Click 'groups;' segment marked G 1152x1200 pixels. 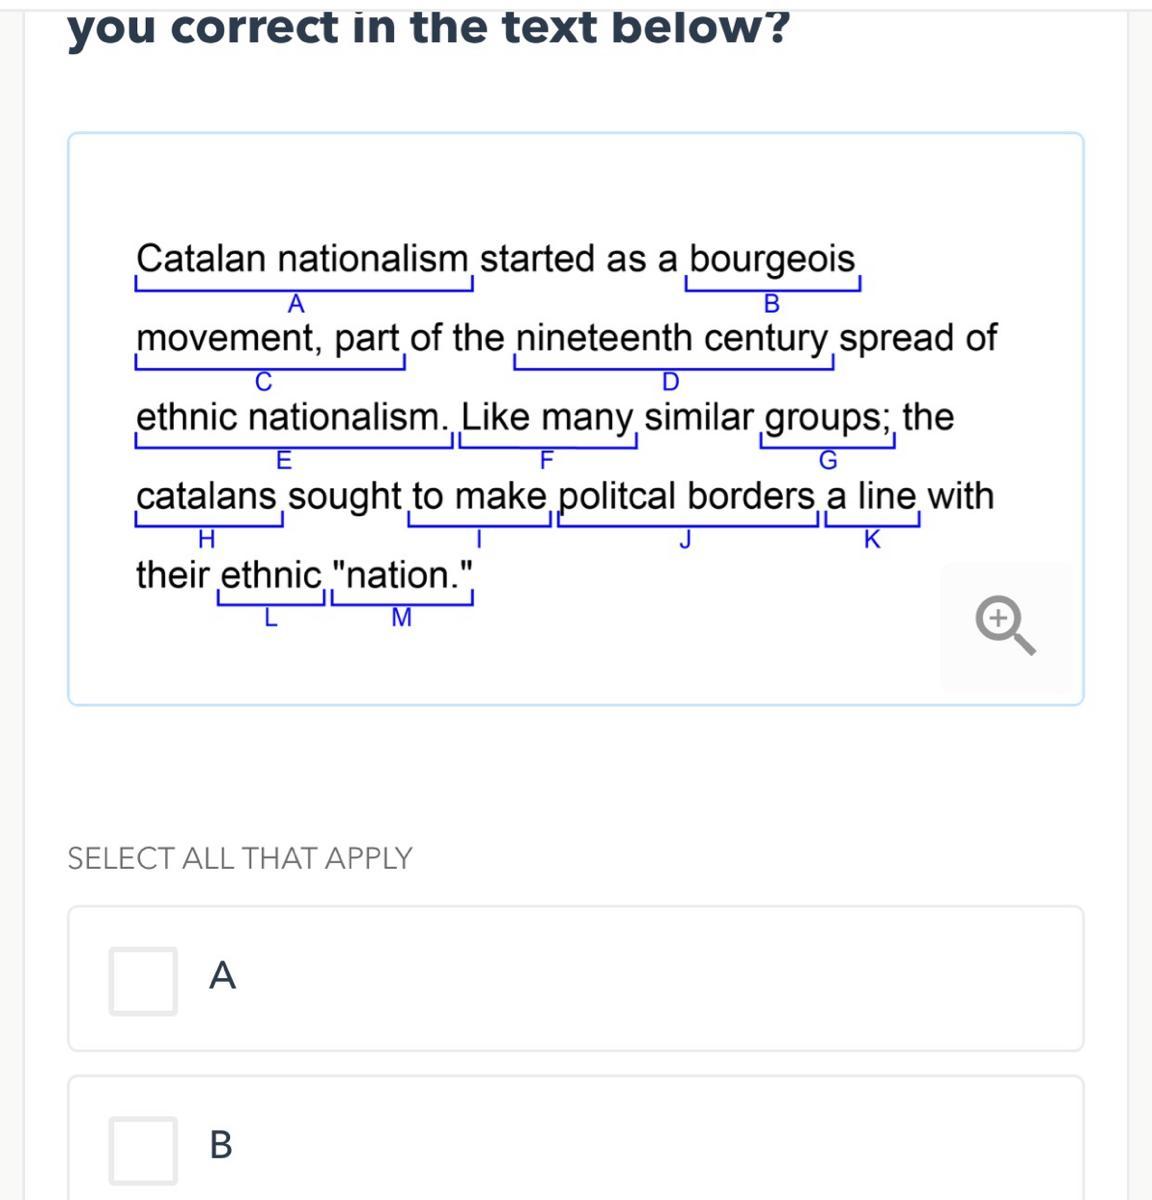828,417
